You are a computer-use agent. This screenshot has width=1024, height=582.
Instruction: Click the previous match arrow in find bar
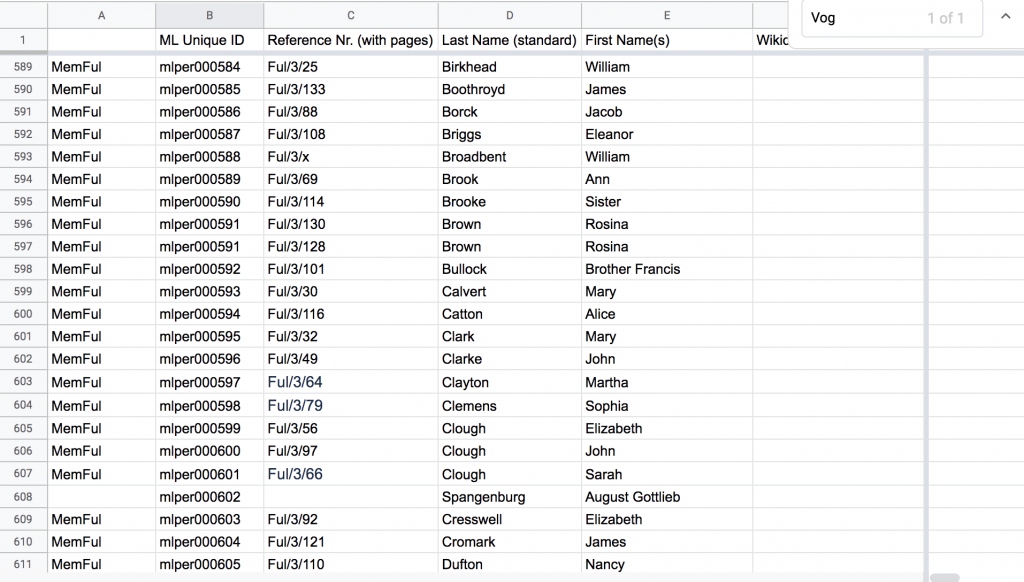tap(1005, 17)
